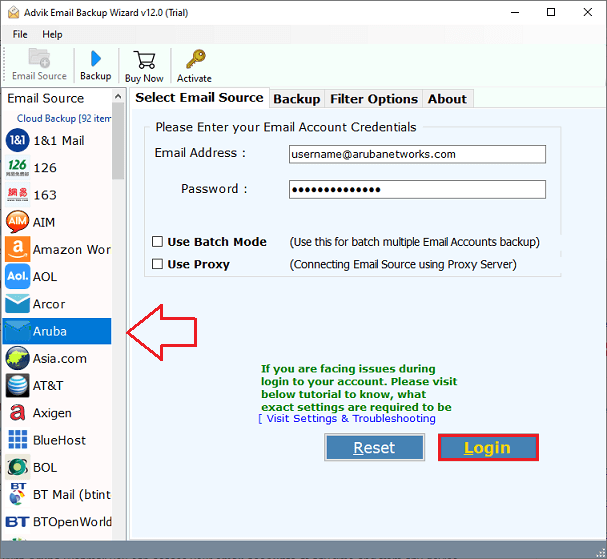The height and width of the screenshot is (559, 607).
Task: Select BlueHost label in source list
Action: click(x=59, y=440)
